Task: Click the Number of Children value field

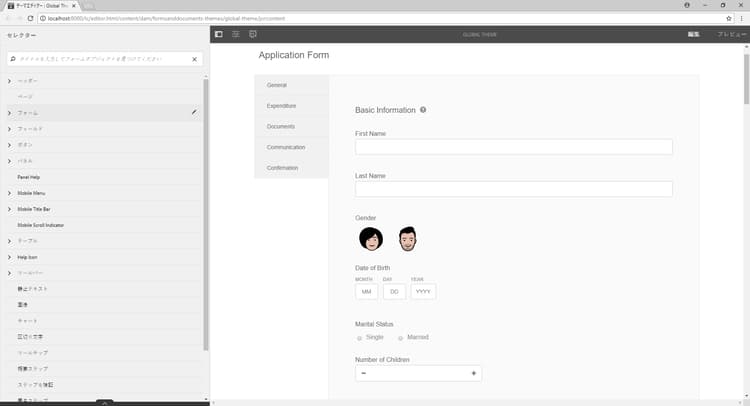Action: [419, 373]
